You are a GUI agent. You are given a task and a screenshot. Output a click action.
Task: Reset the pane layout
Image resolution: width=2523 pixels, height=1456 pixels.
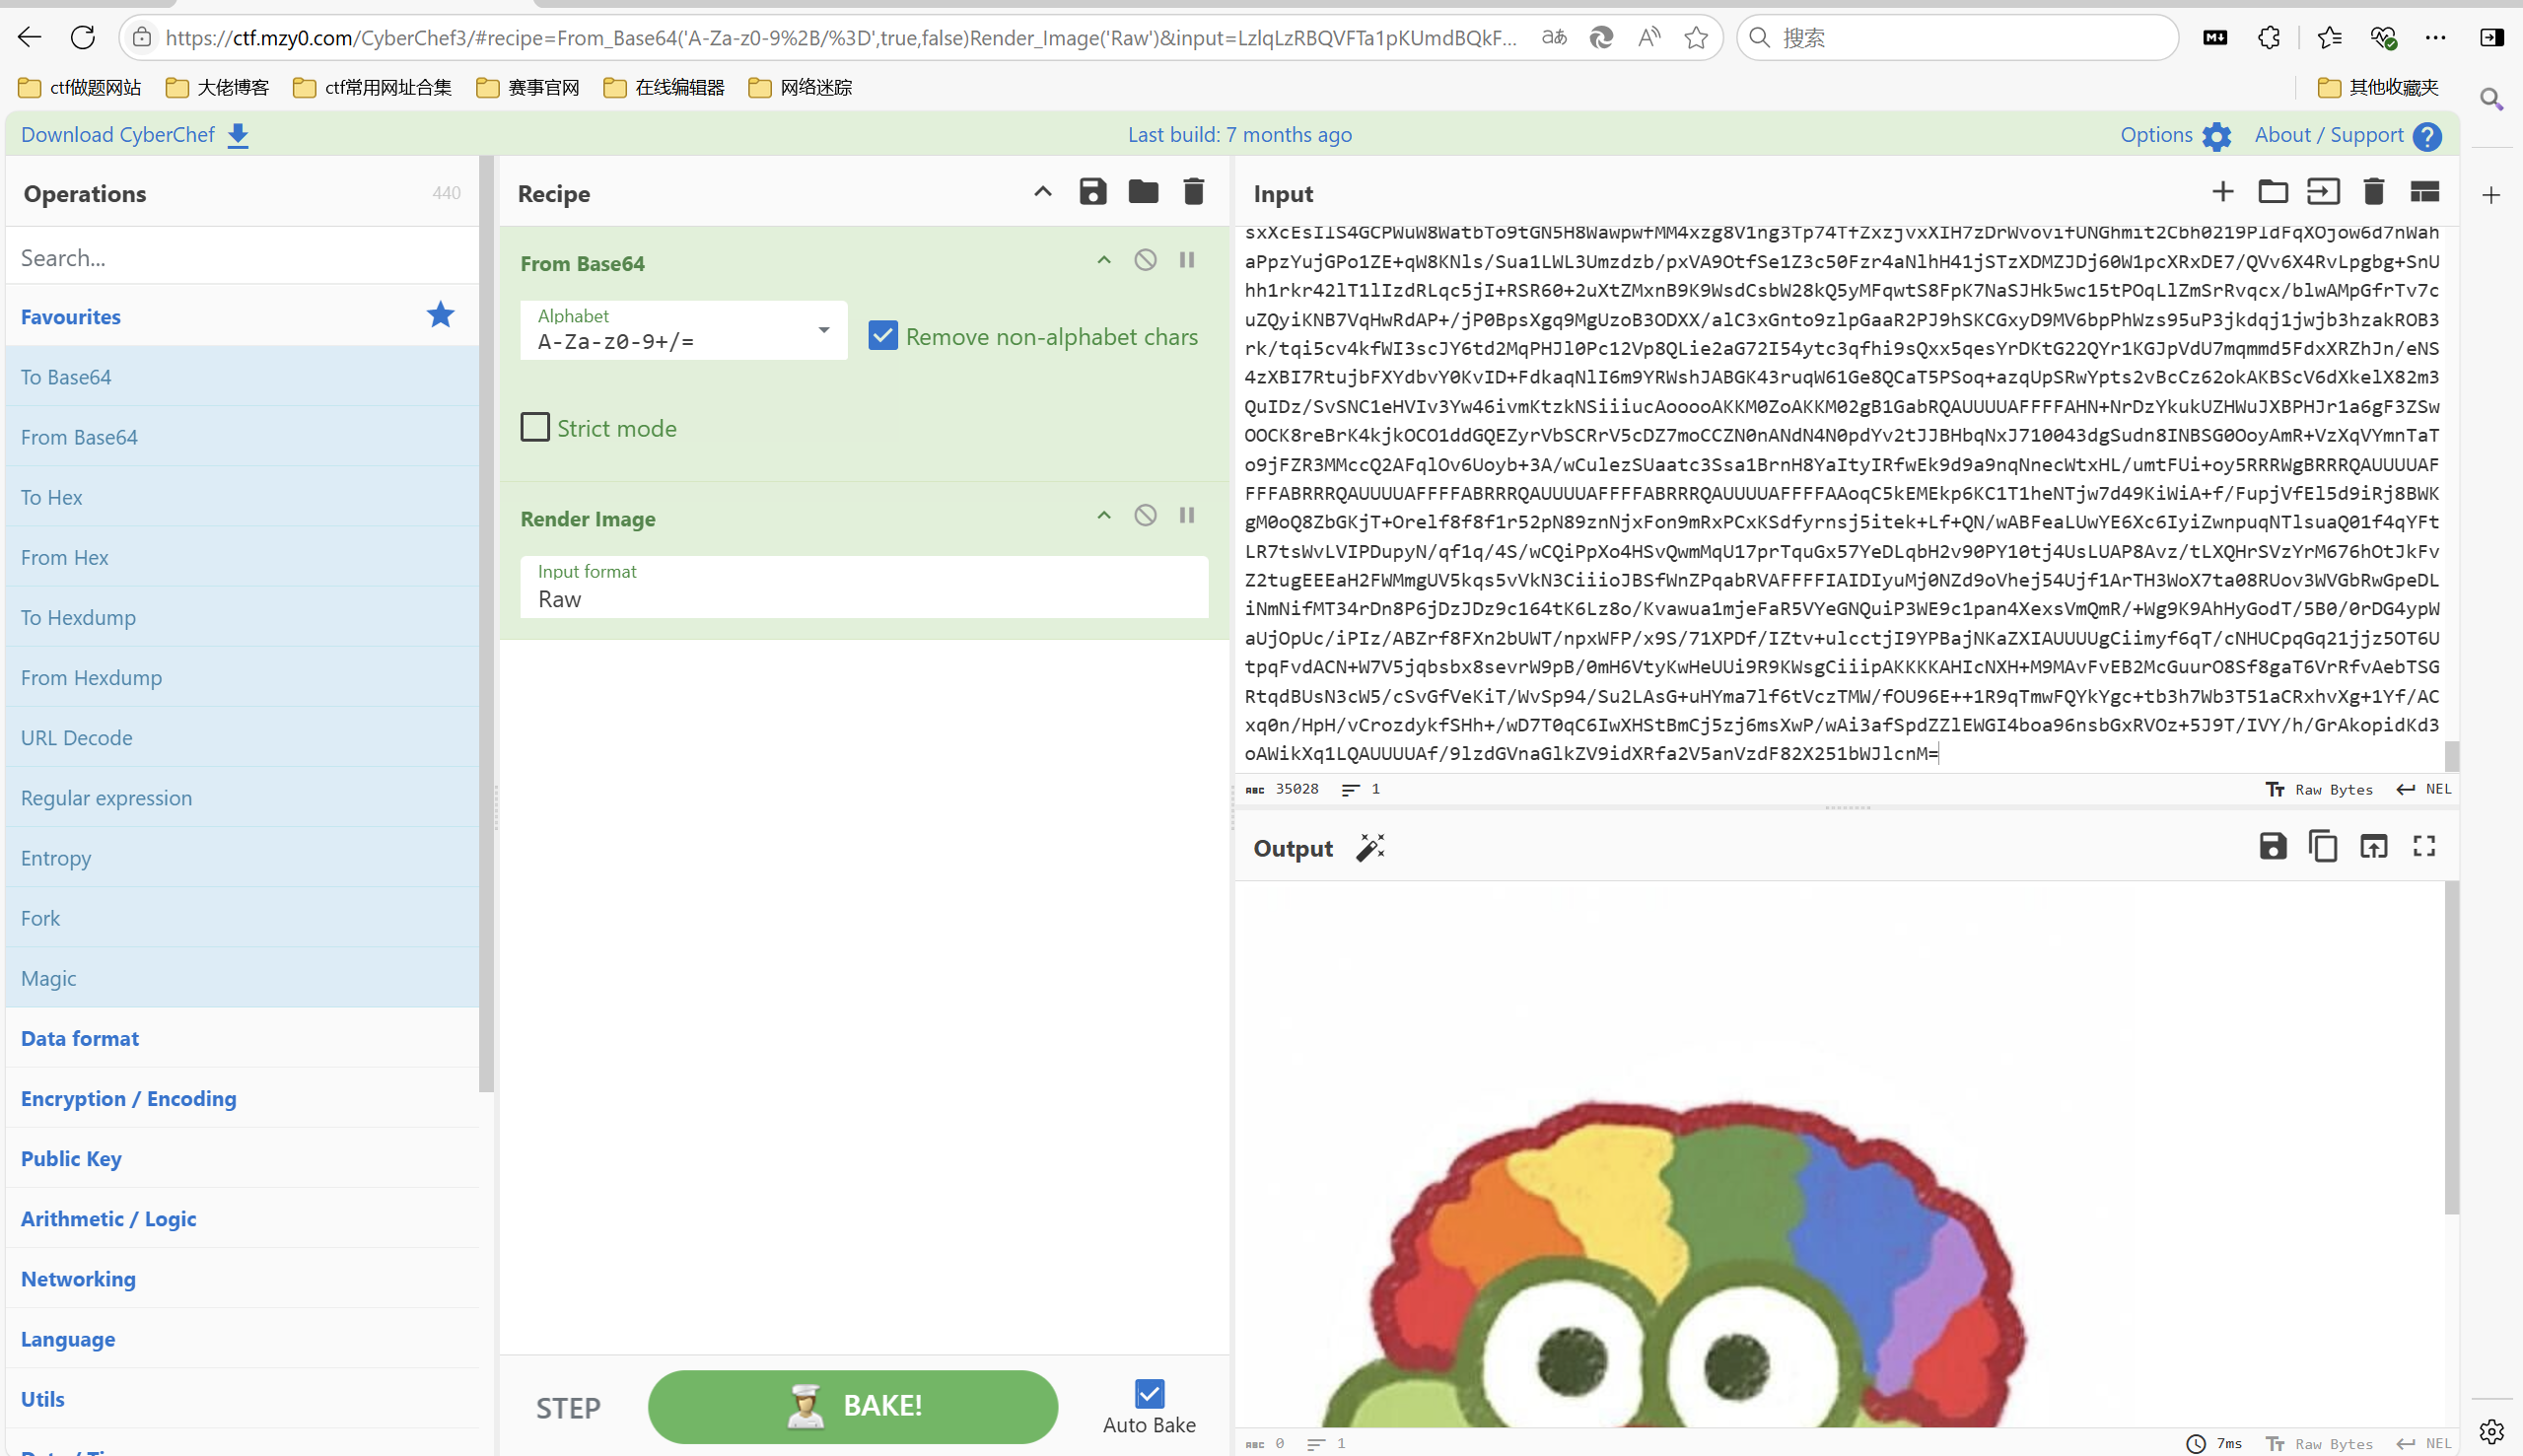(2424, 191)
